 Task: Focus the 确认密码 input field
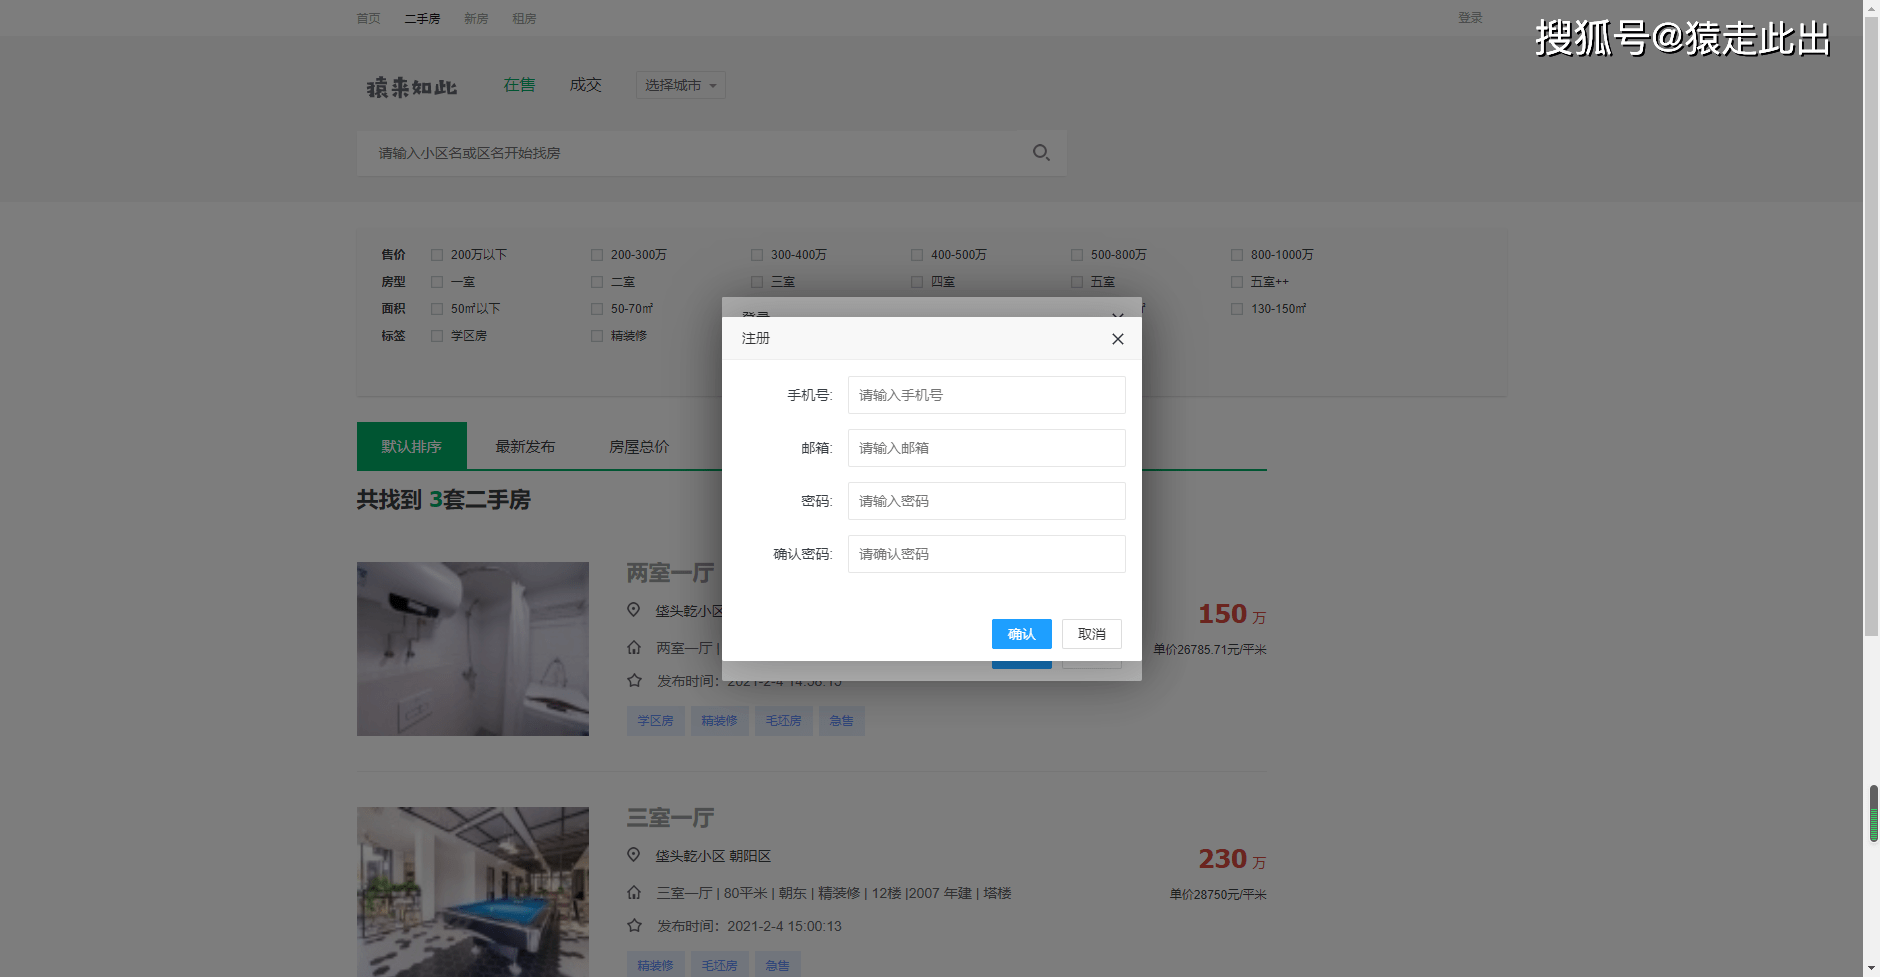pyautogui.click(x=987, y=554)
